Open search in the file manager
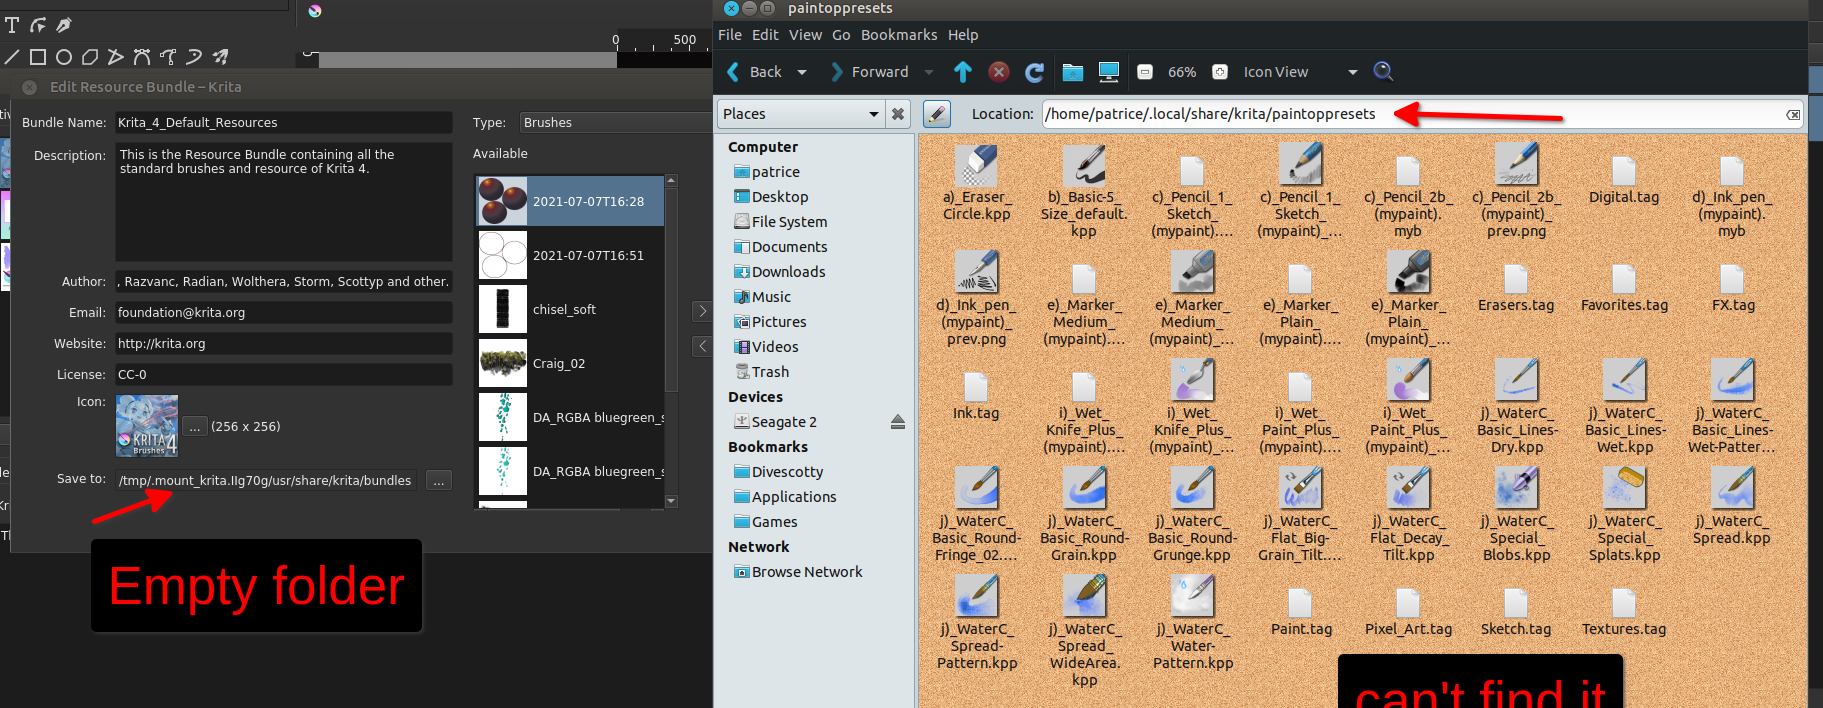 (x=1383, y=71)
